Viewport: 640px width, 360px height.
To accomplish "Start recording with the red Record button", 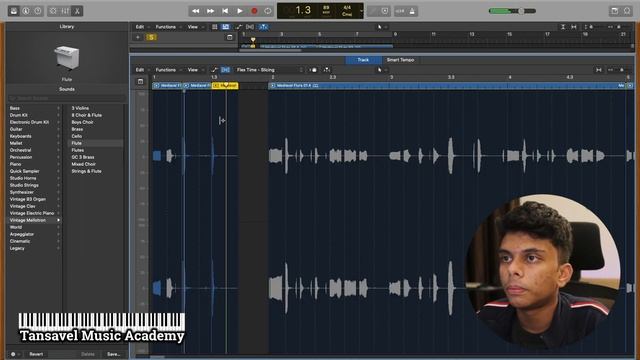I will (x=254, y=11).
